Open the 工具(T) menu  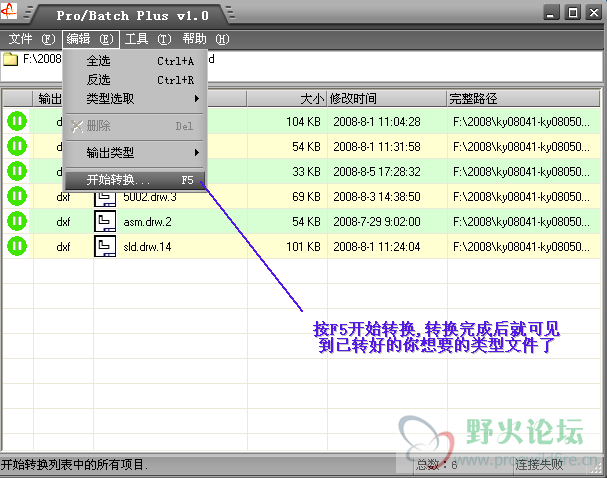click(x=147, y=39)
